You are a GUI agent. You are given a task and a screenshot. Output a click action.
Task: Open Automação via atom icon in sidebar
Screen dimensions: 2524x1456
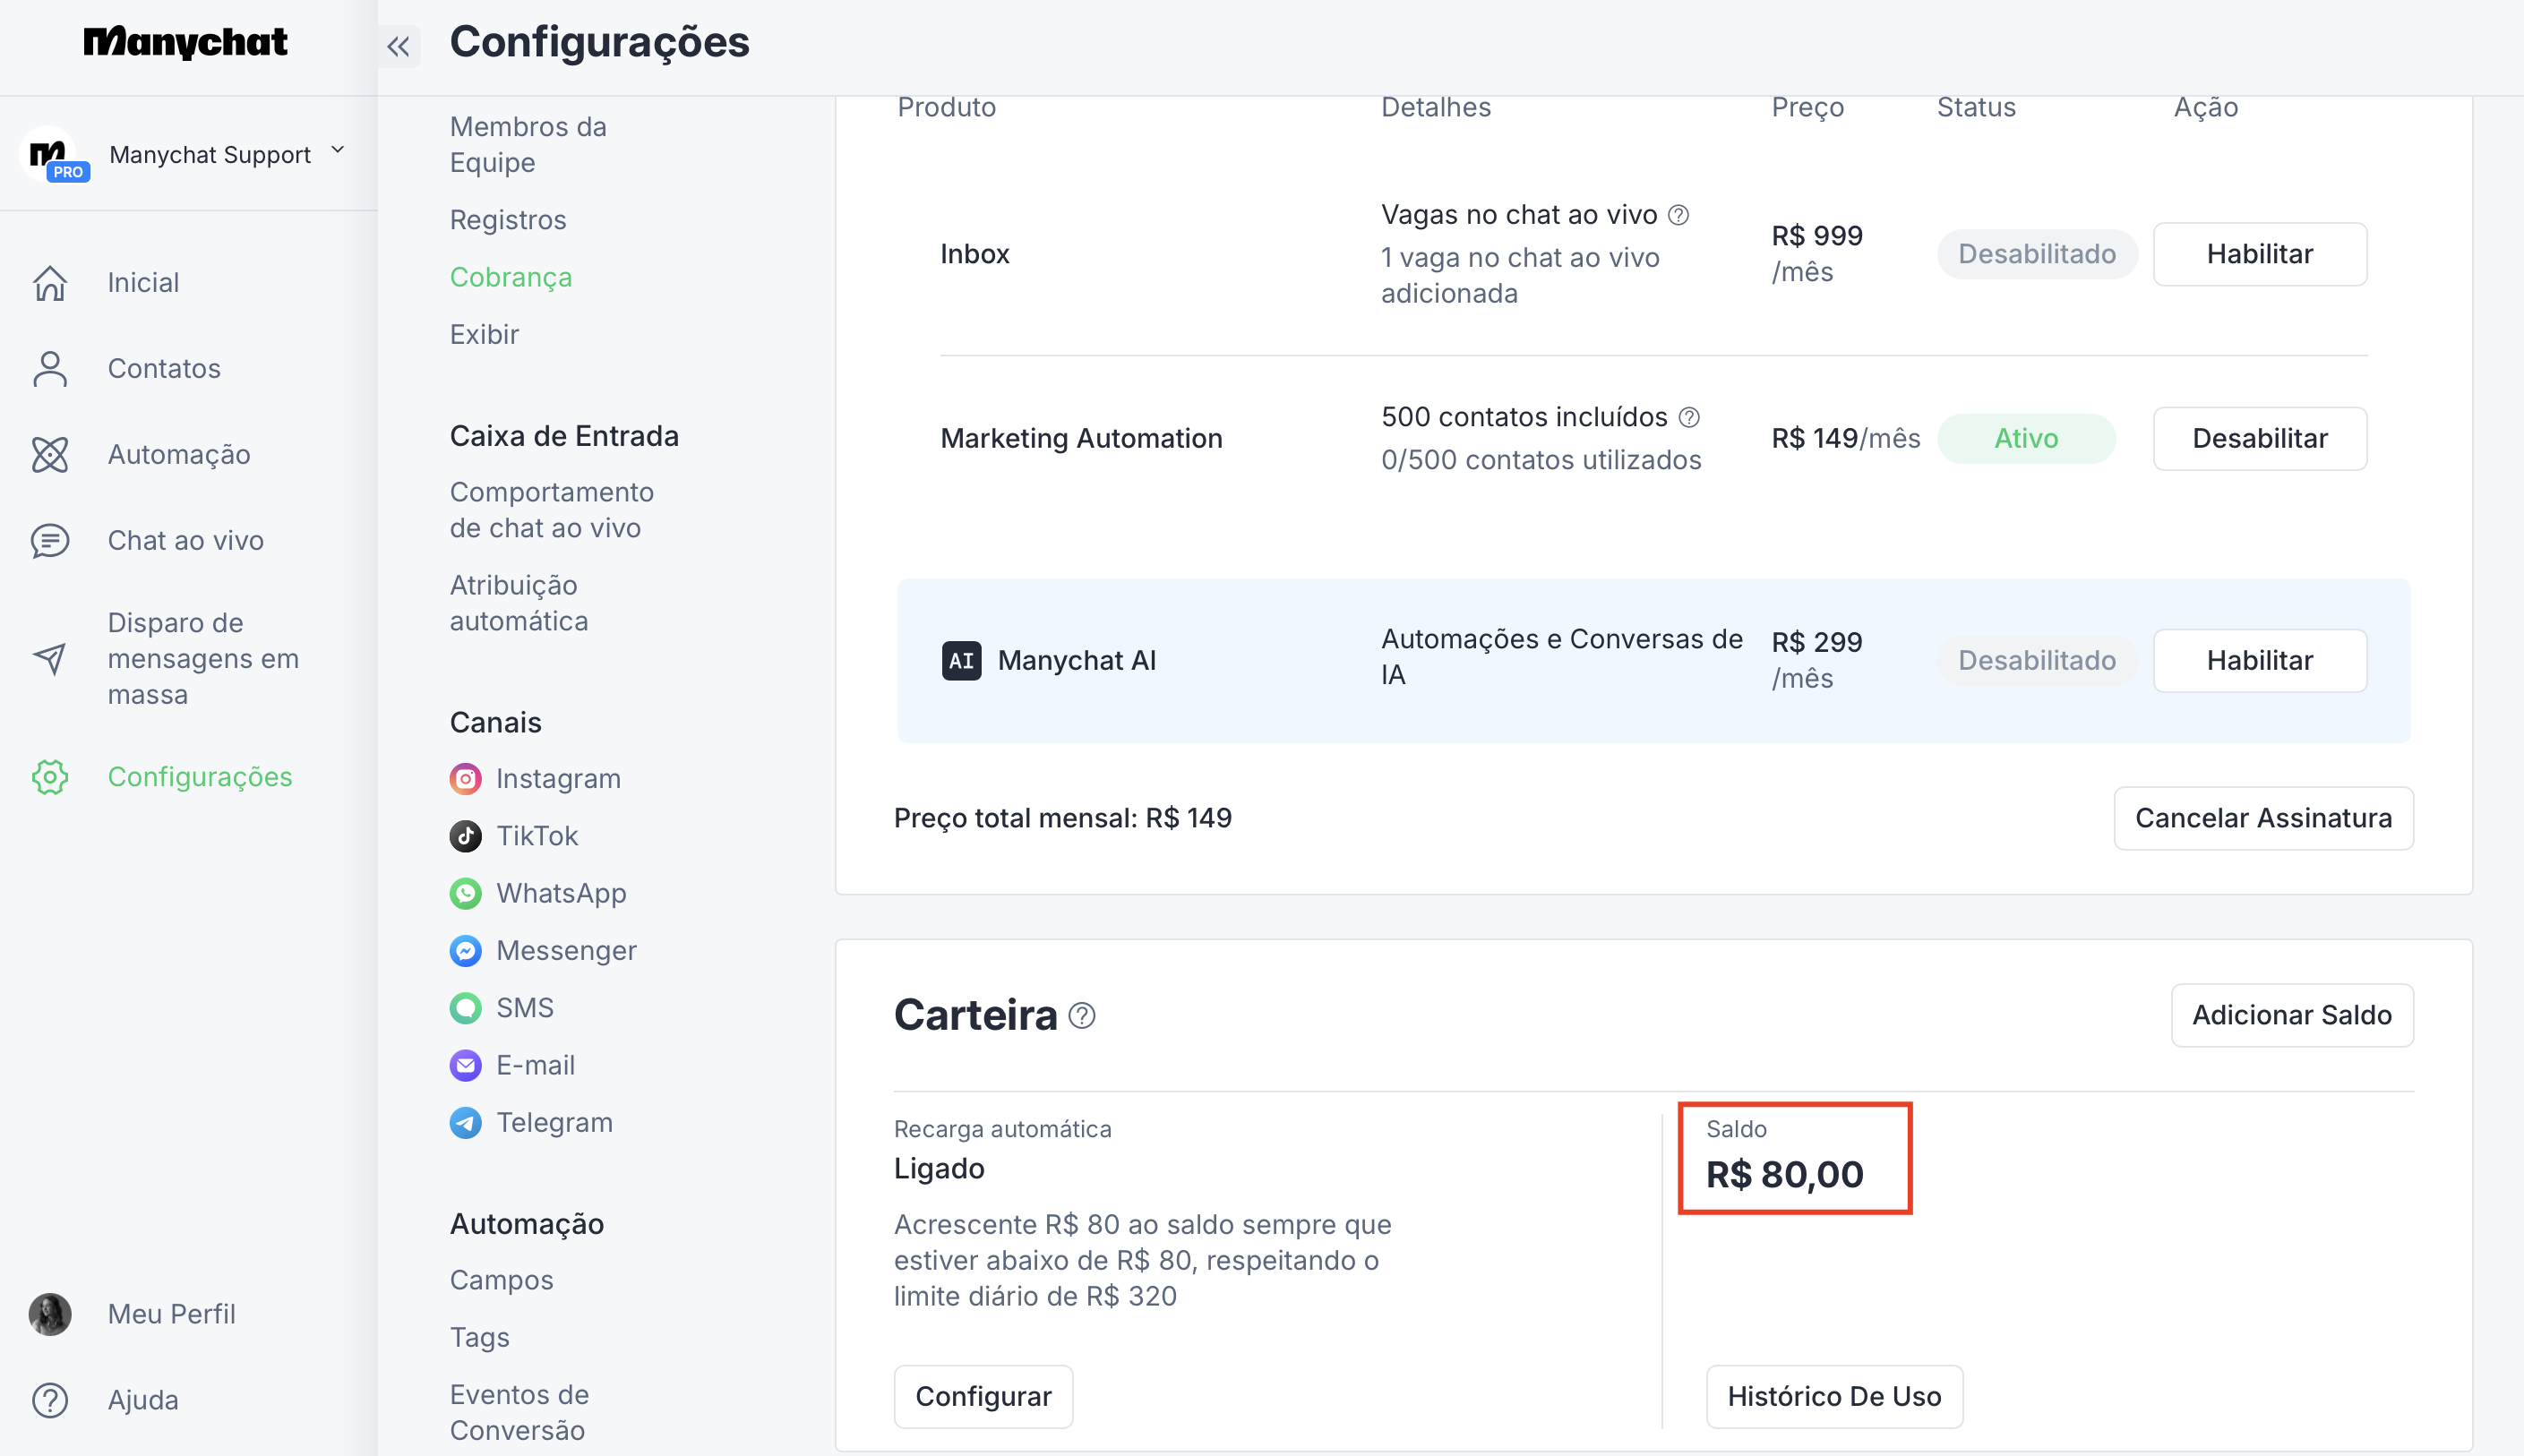[x=50, y=454]
